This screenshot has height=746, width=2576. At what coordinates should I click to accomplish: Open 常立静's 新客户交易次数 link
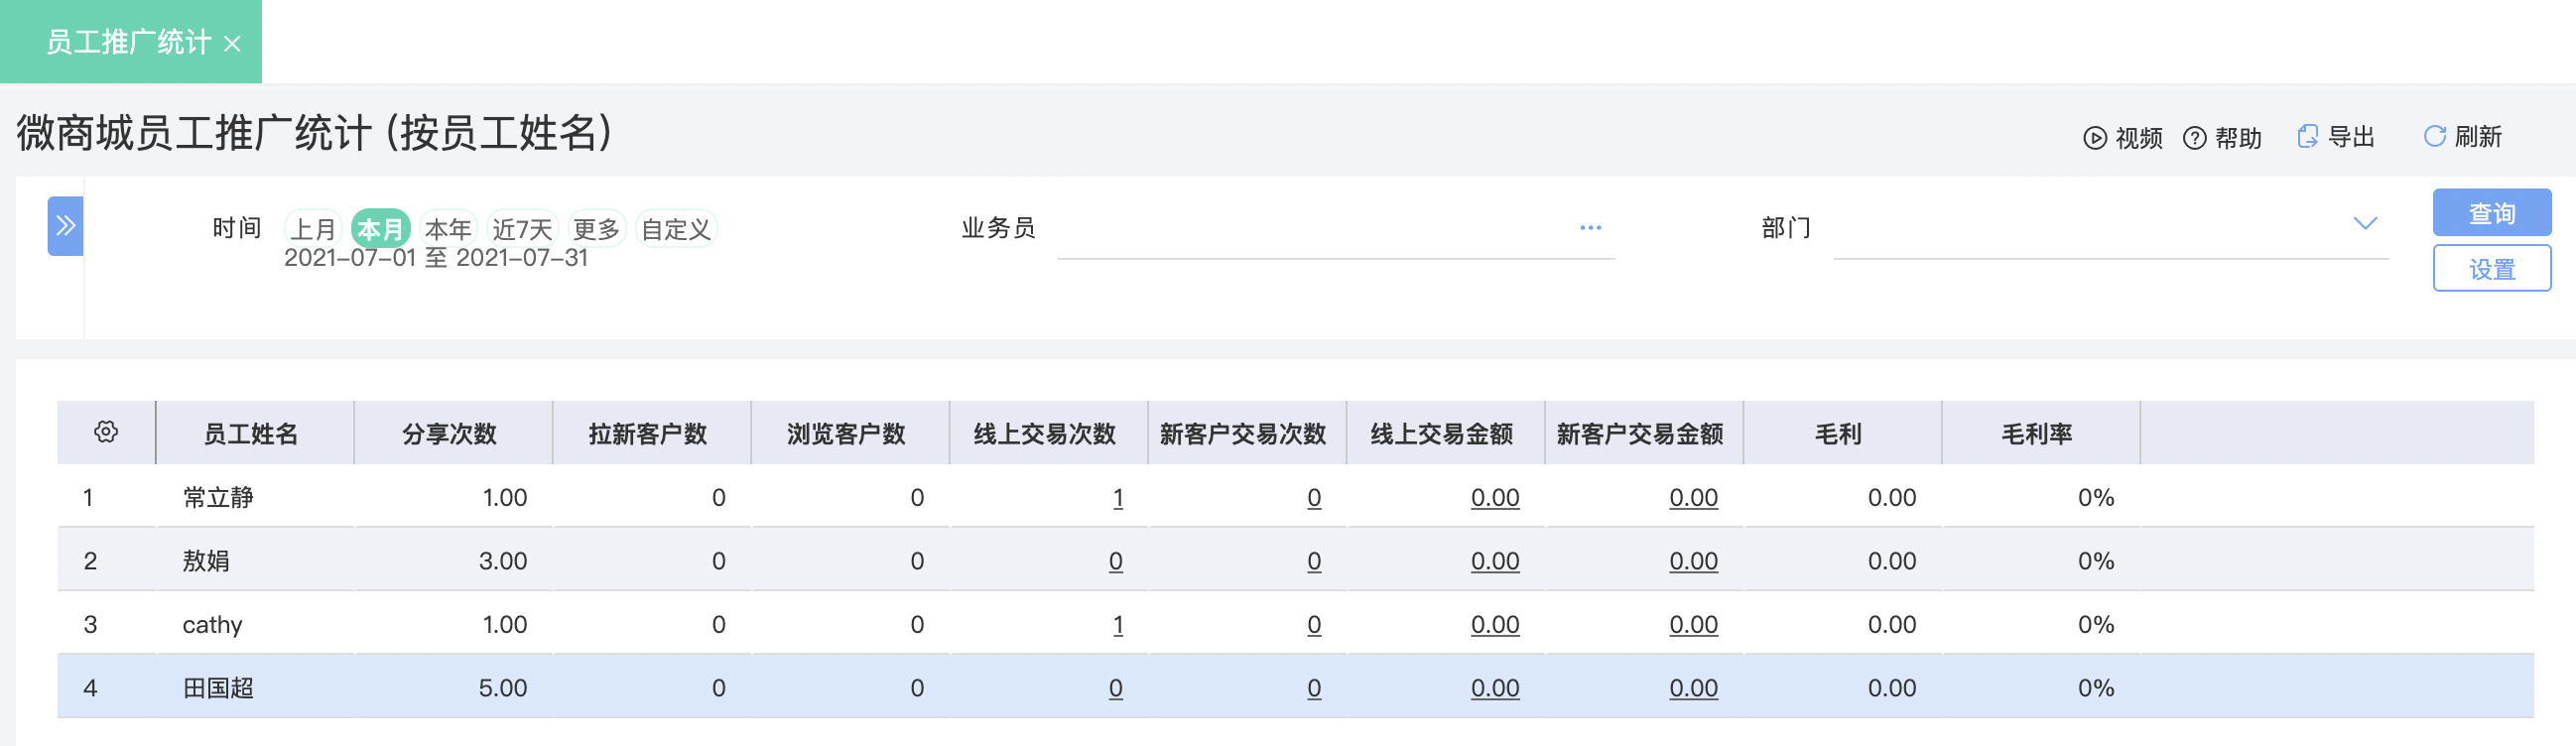(1314, 498)
